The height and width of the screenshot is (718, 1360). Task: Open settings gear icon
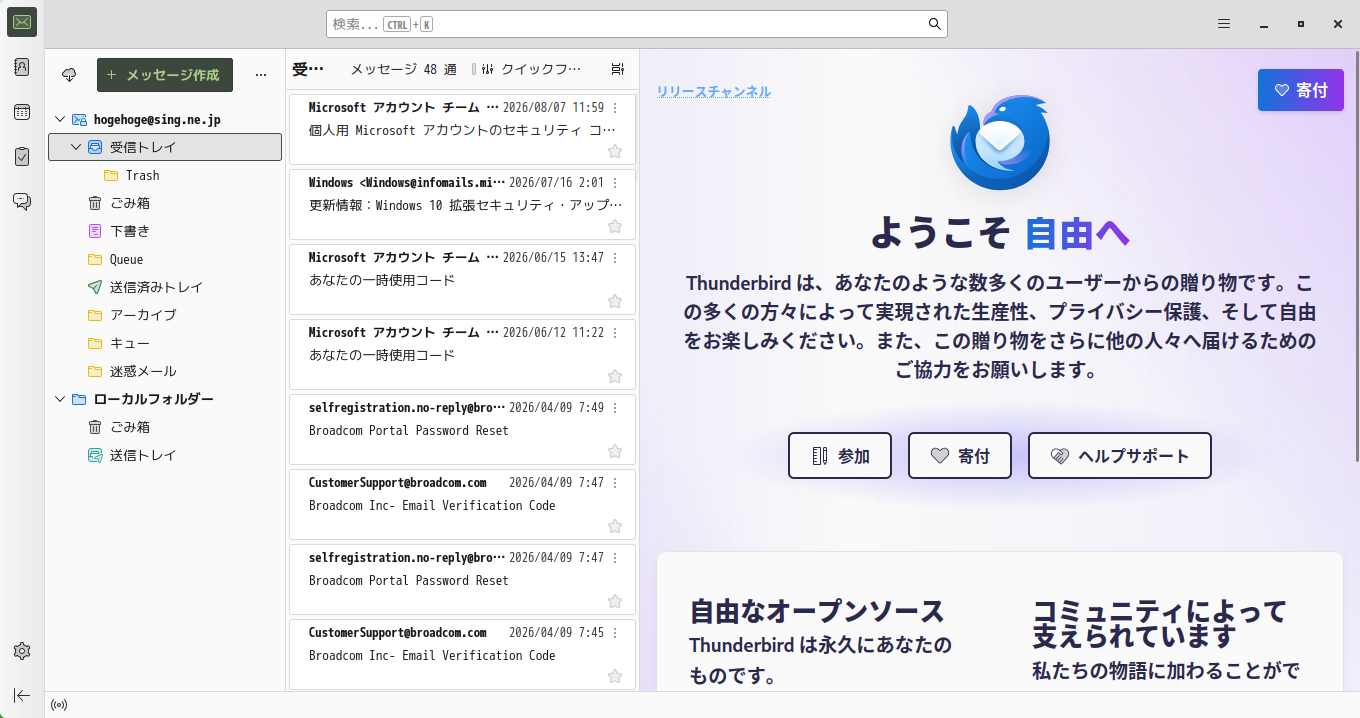tap(22, 651)
